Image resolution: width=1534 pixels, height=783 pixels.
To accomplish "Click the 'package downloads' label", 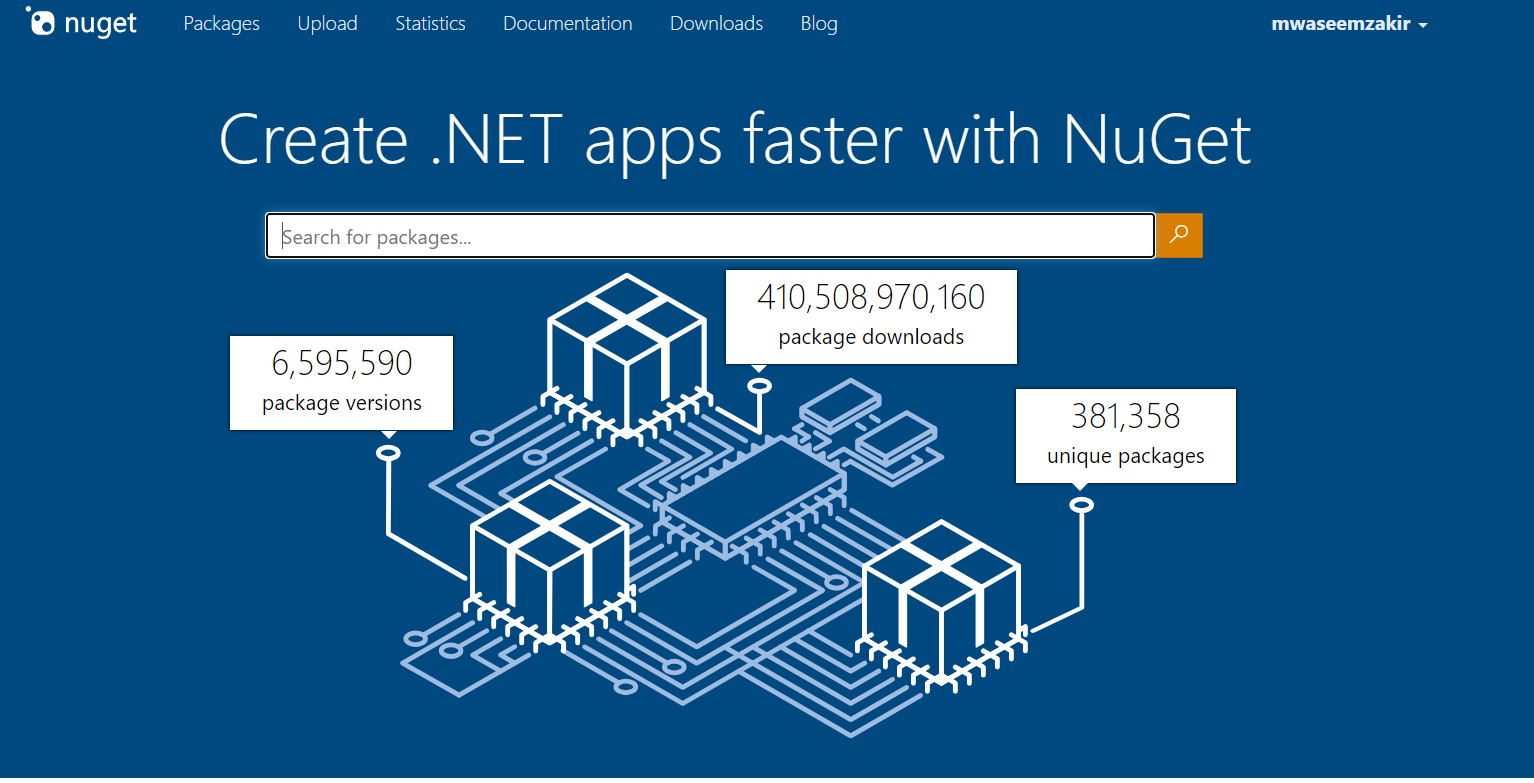I will 871,337.
